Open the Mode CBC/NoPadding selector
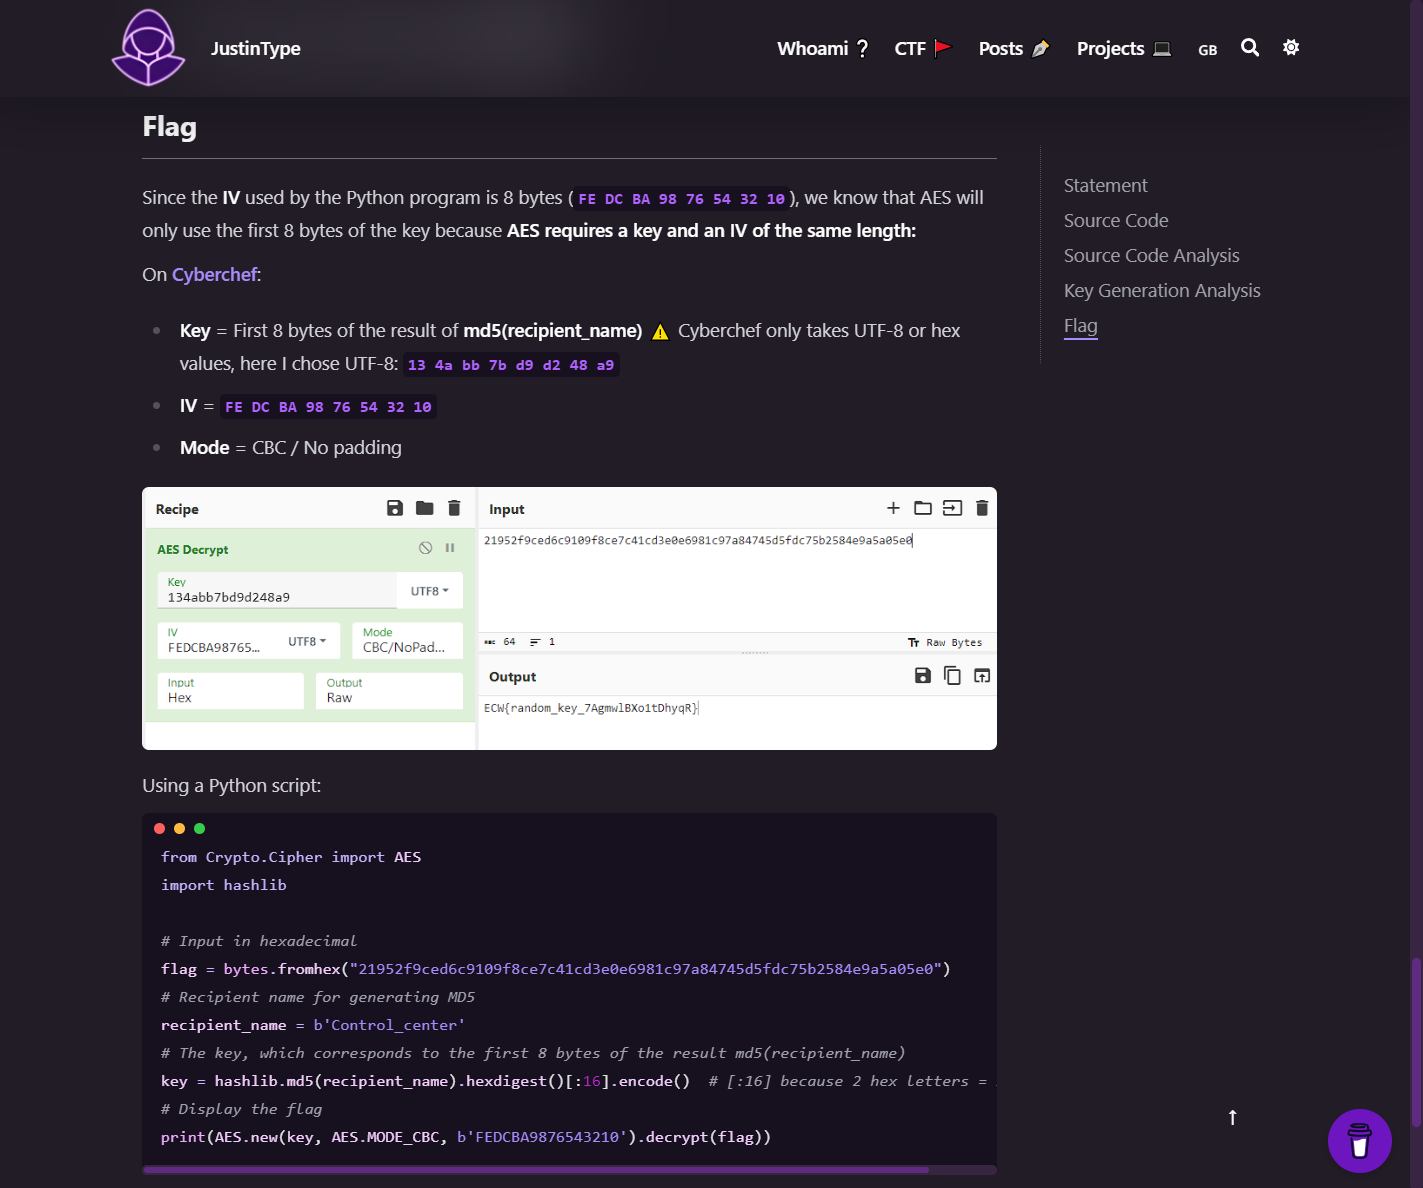This screenshot has width=1423, height=1188. pyautogui.click(x=407, y=640)
